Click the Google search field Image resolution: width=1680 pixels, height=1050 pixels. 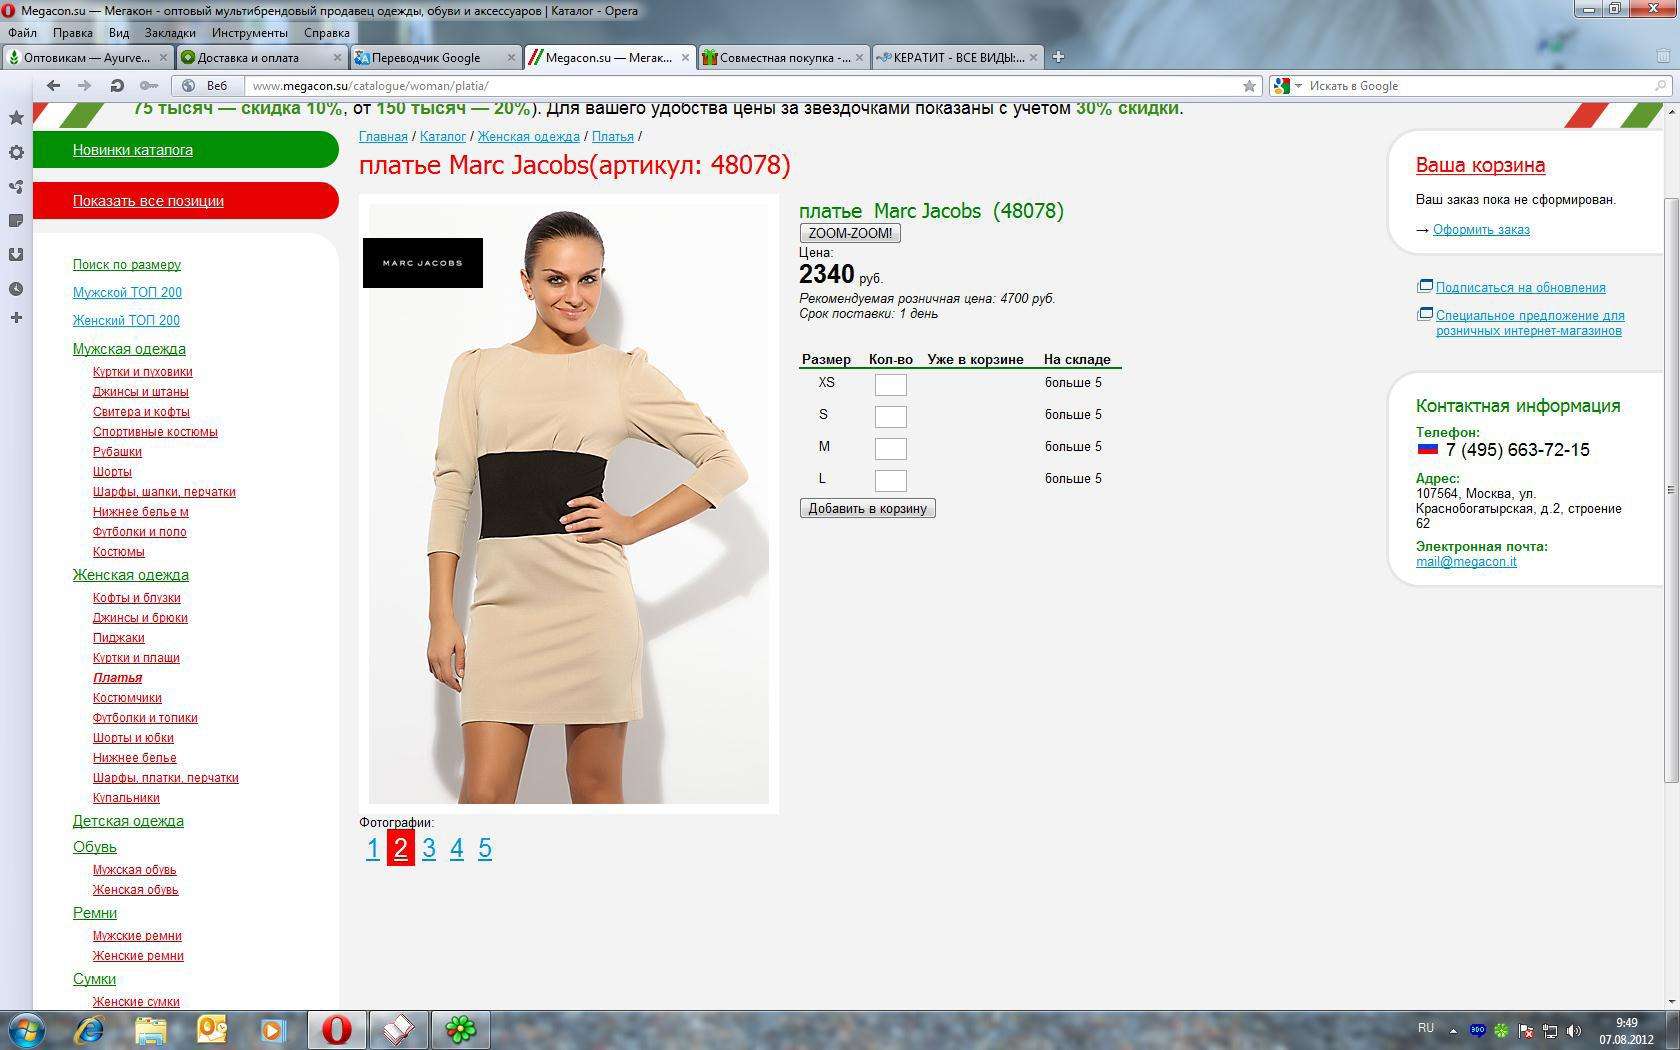[x=1480, y=86]
